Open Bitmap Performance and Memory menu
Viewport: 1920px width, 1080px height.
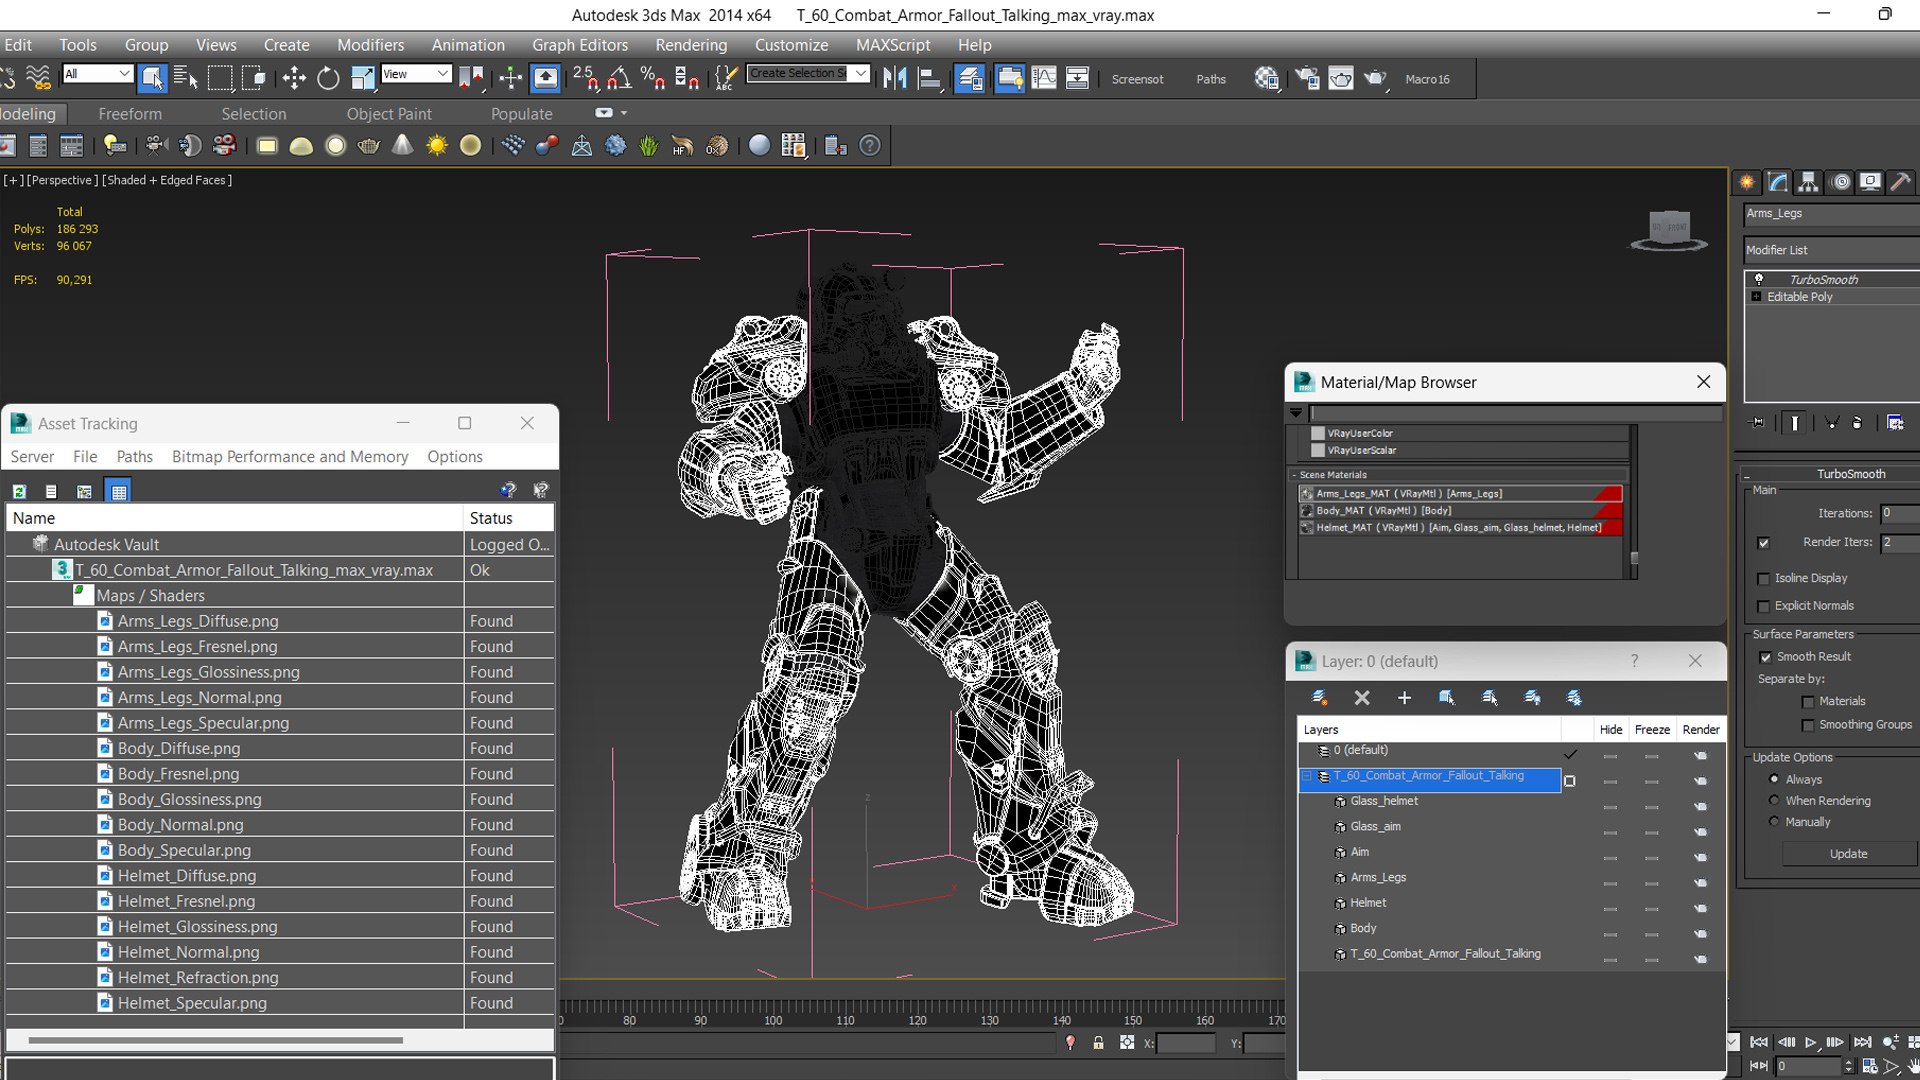click(x=290, y=456)
